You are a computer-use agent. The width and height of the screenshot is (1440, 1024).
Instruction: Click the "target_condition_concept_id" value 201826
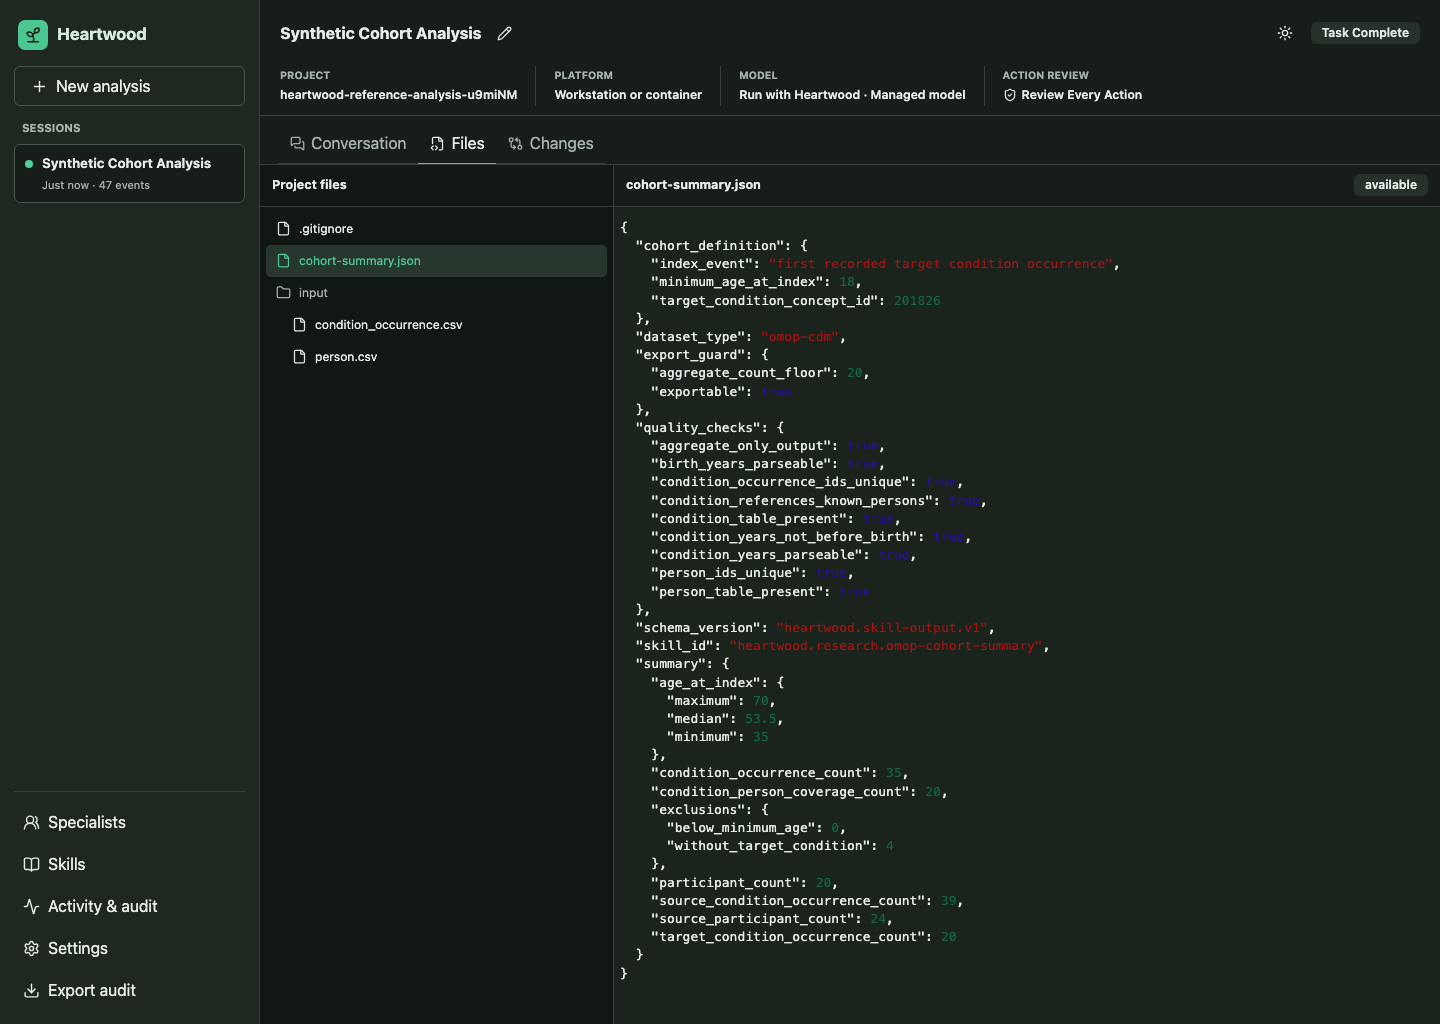coord(917,301)
